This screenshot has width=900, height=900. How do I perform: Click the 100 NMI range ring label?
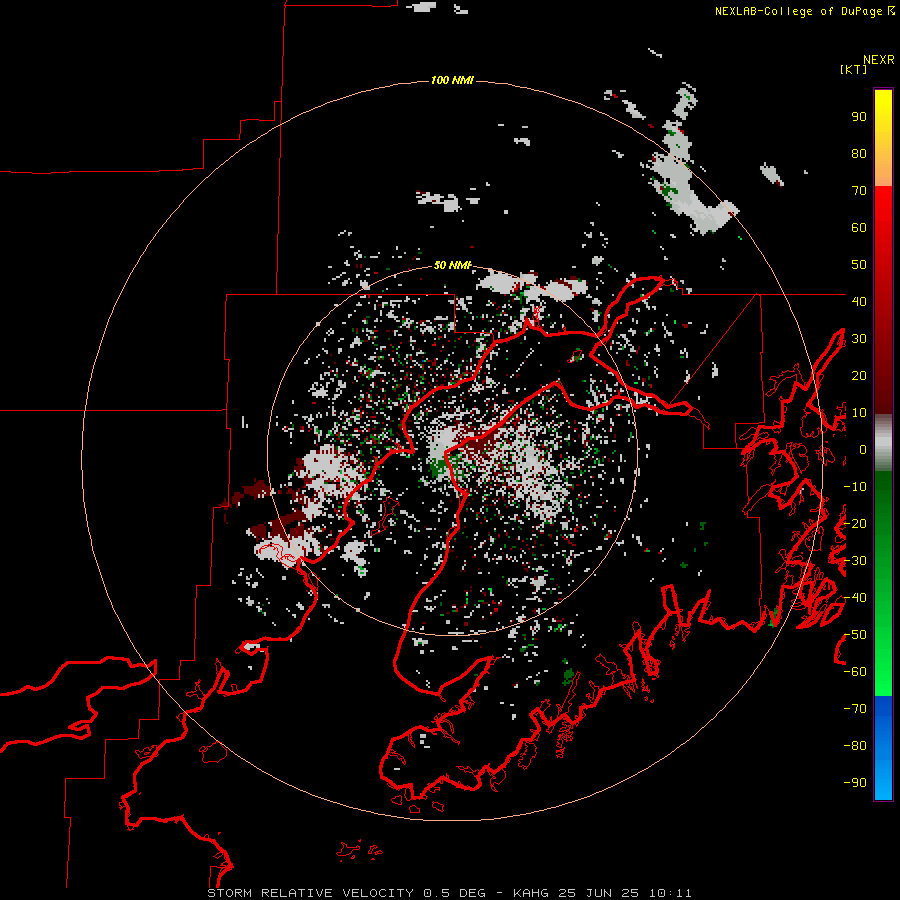[x=452, y=80]
